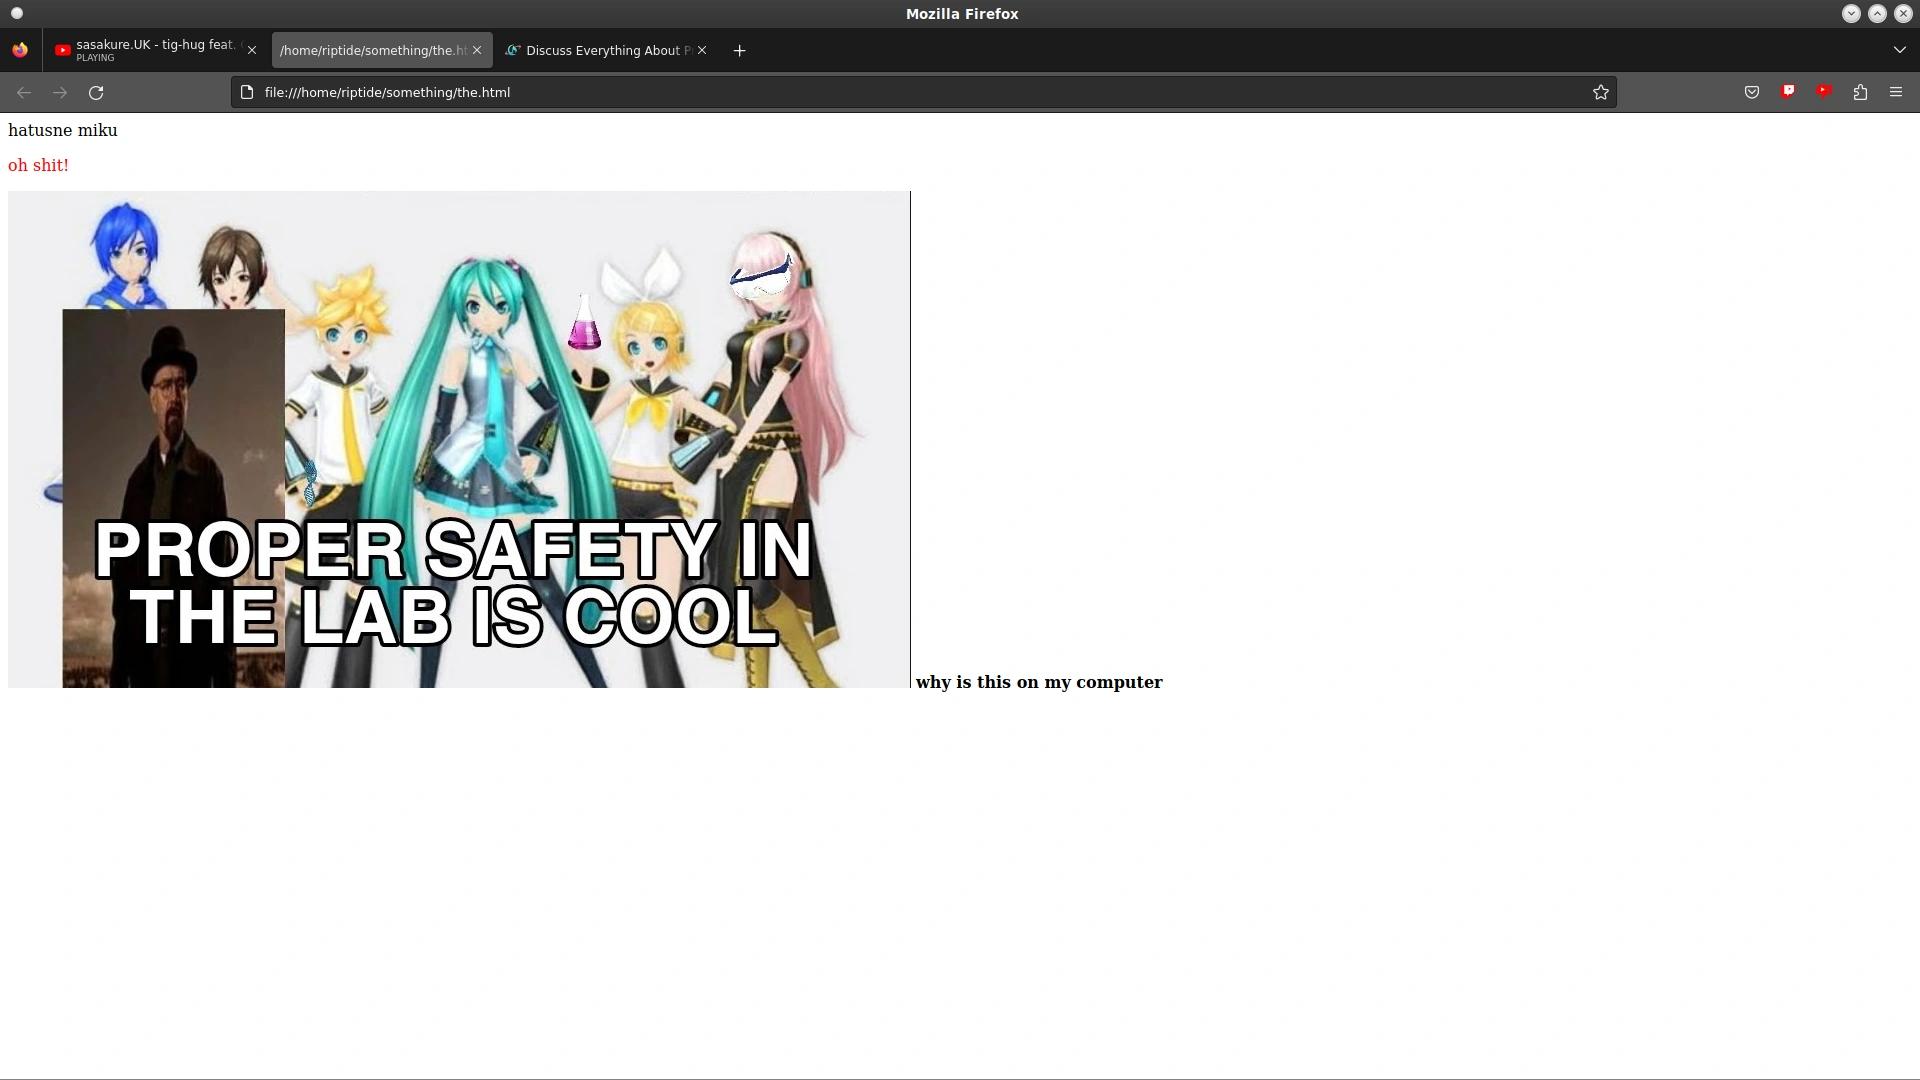Switch to the sasakure.UK YouTube tab
This screenshot has width=1920, height=1080.
(x=150, y=50)
